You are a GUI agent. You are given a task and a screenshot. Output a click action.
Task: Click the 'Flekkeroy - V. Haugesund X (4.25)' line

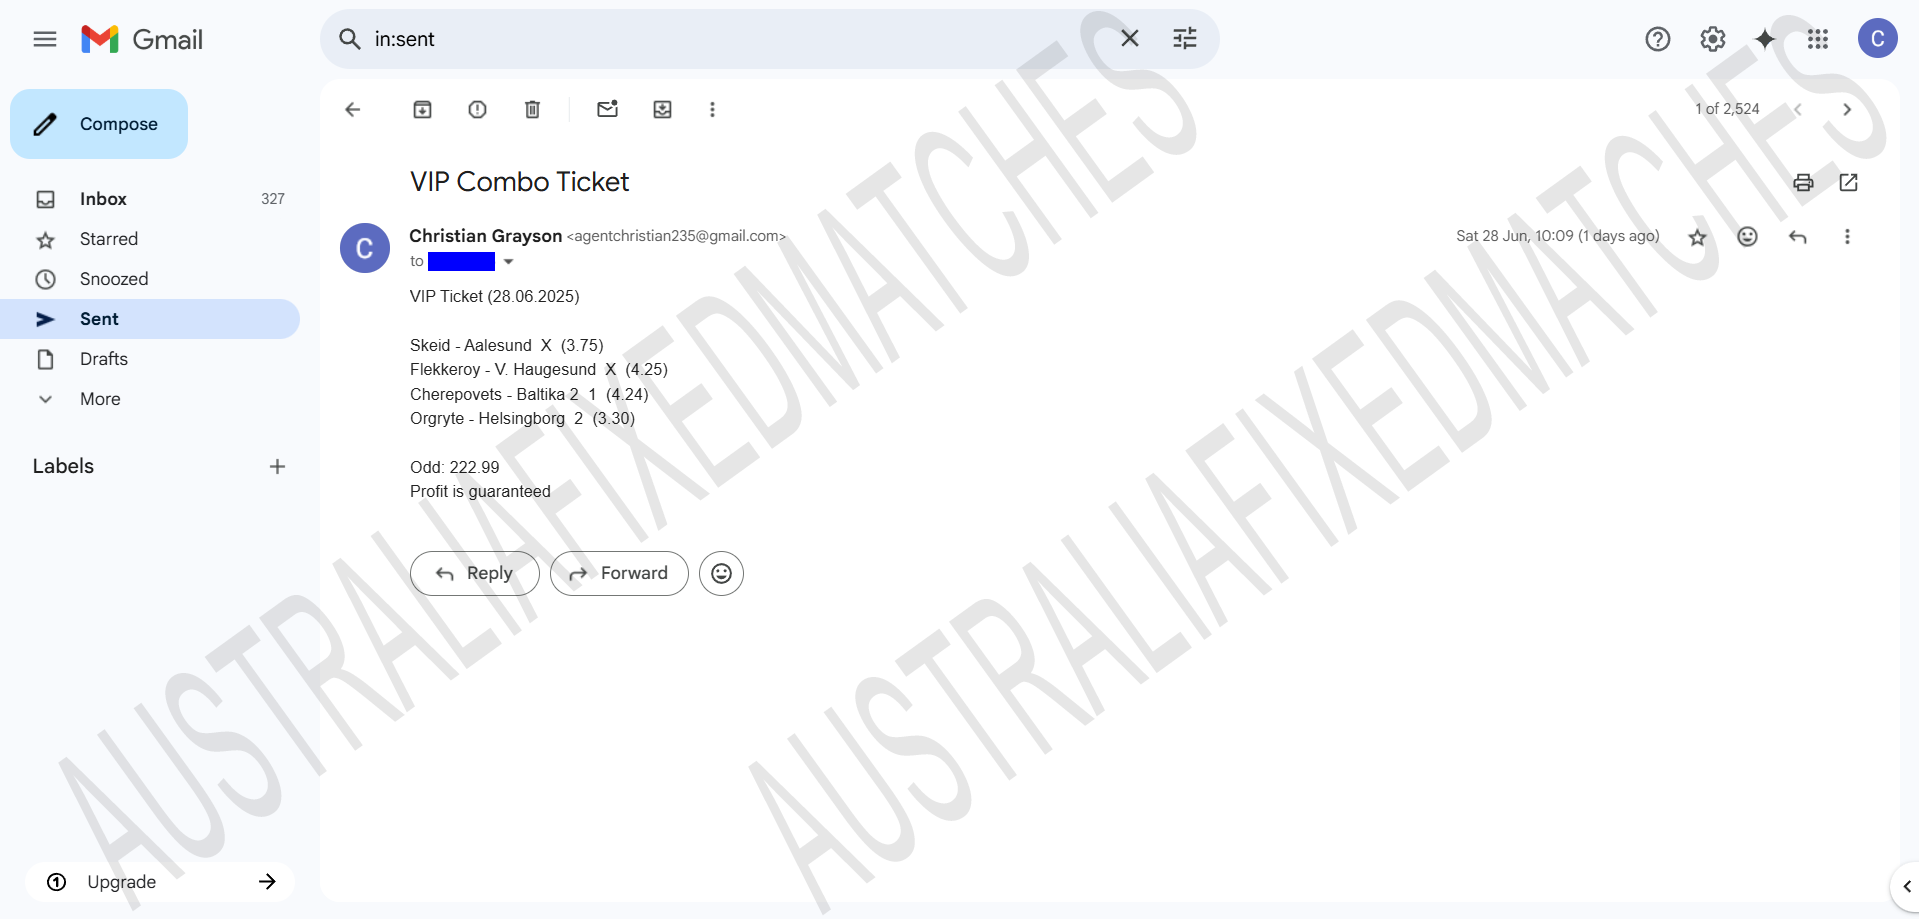[x=538, y=369]
